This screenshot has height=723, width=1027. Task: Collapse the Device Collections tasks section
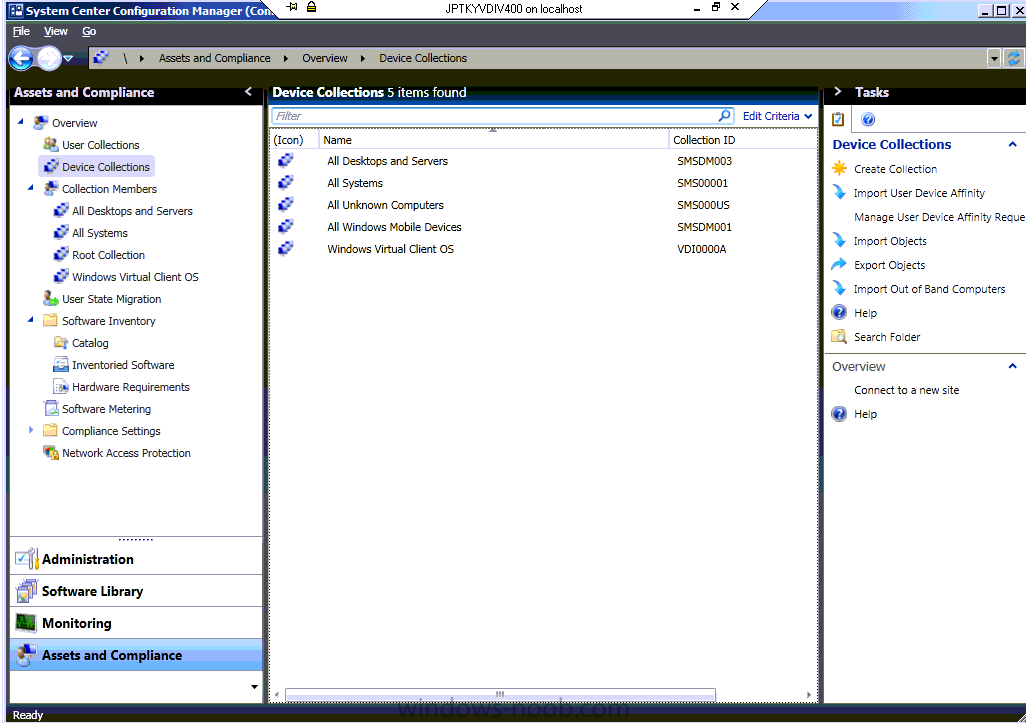click(x=1013, y=144)
